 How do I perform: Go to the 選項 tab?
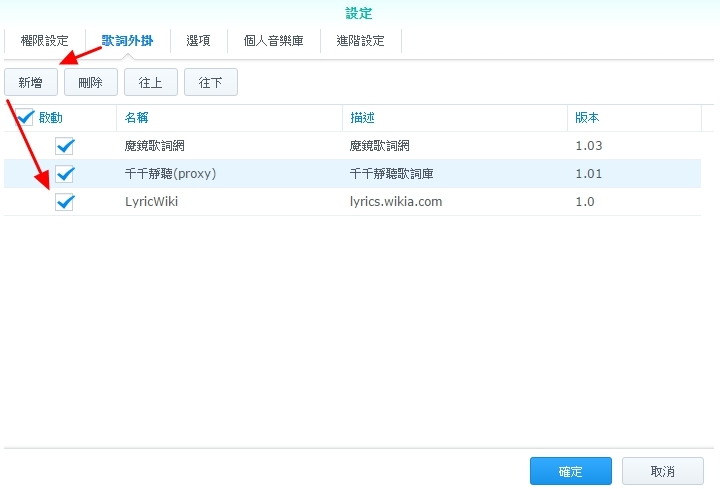click(197, 41)
